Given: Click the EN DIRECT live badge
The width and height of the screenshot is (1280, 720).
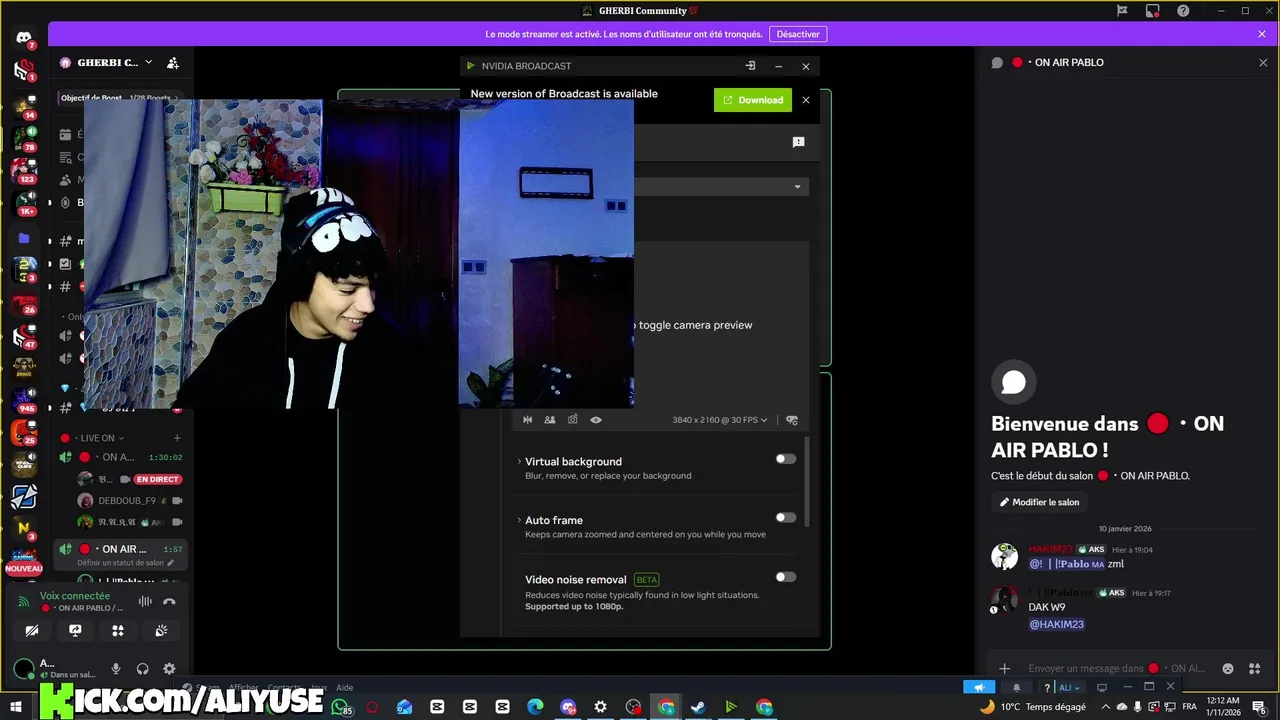Looking at the screenshot, I should (x=157, y=479).
